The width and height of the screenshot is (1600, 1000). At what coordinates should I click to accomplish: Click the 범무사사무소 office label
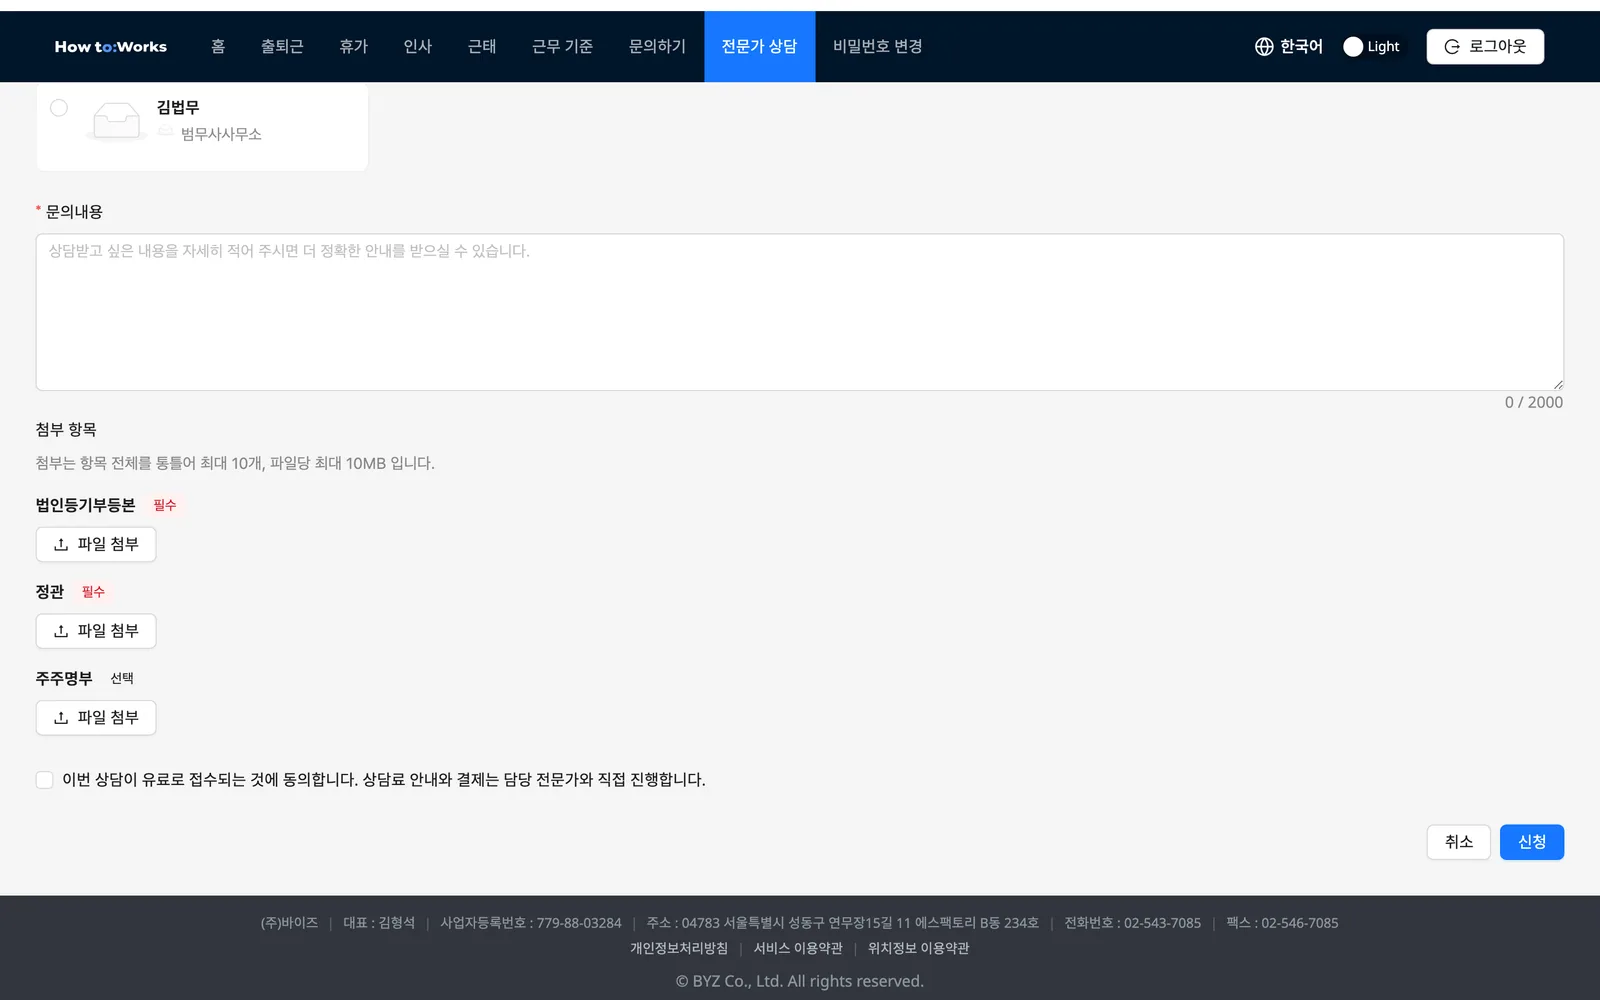221,135
